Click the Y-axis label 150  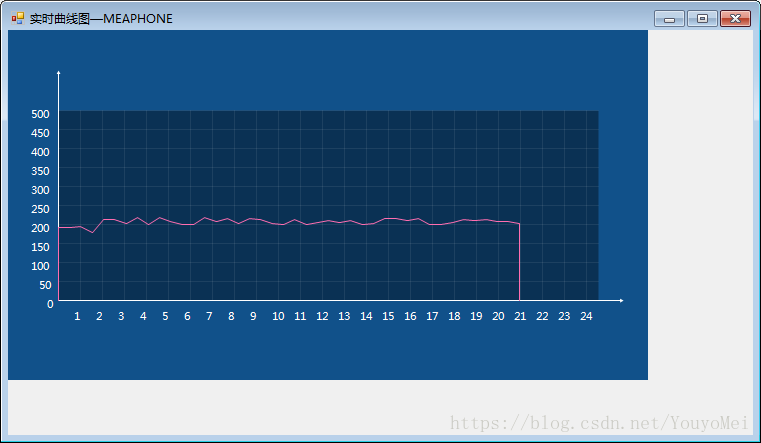click(40, 247)
